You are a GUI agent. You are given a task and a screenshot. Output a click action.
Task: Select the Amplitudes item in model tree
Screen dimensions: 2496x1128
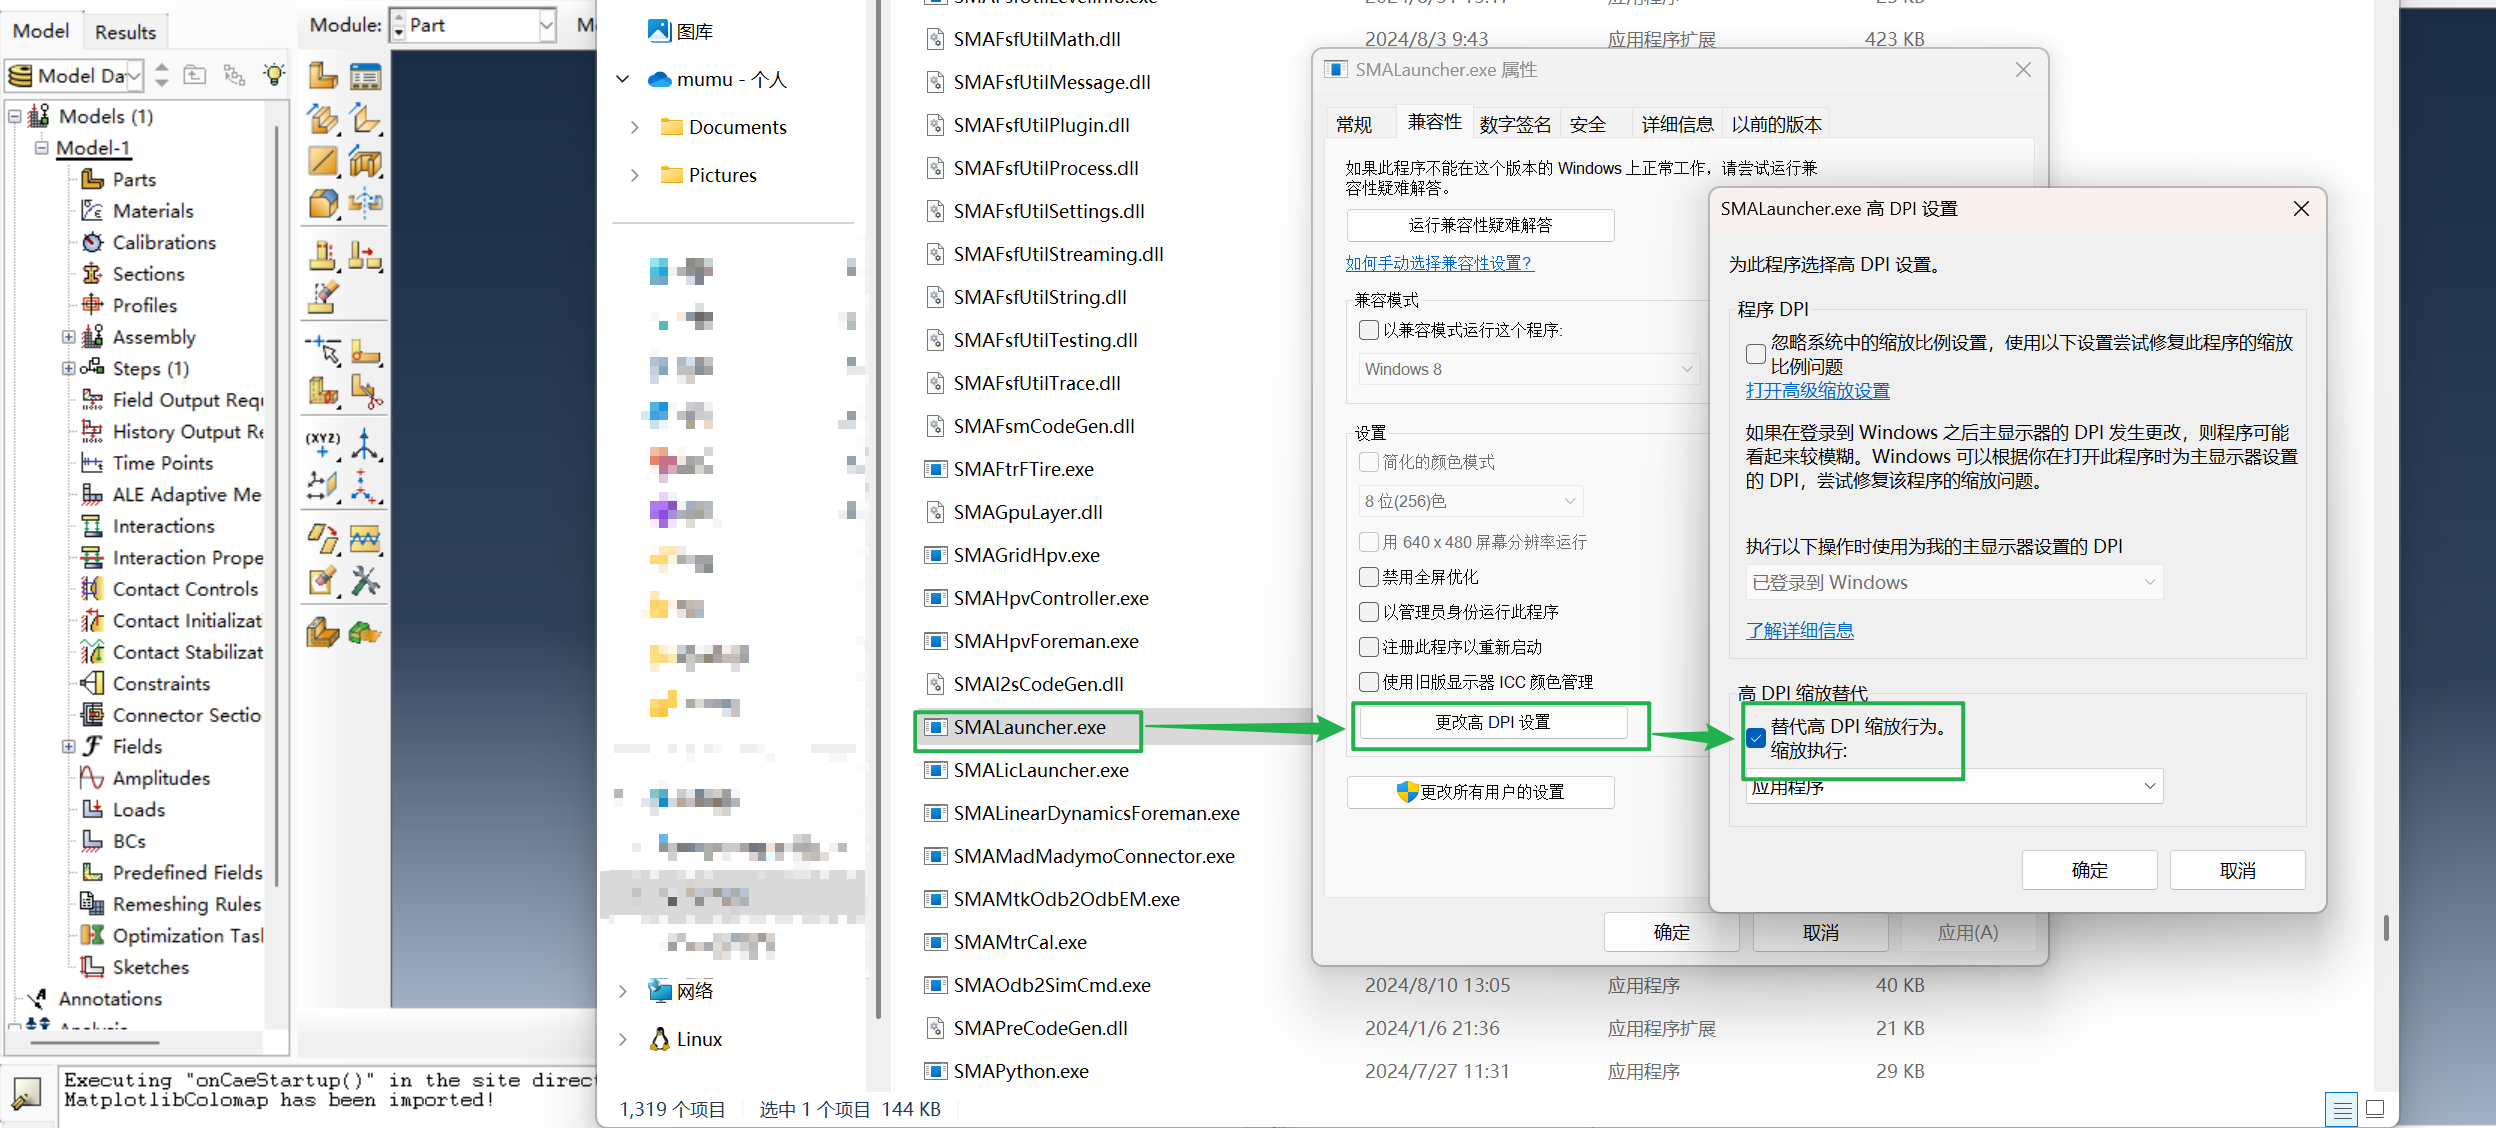[x=161, y=778]
